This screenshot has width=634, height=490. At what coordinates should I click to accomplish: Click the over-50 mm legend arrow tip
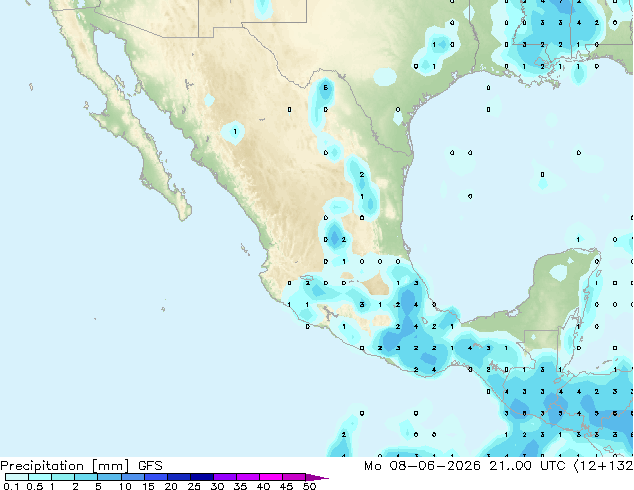(317, 477)
